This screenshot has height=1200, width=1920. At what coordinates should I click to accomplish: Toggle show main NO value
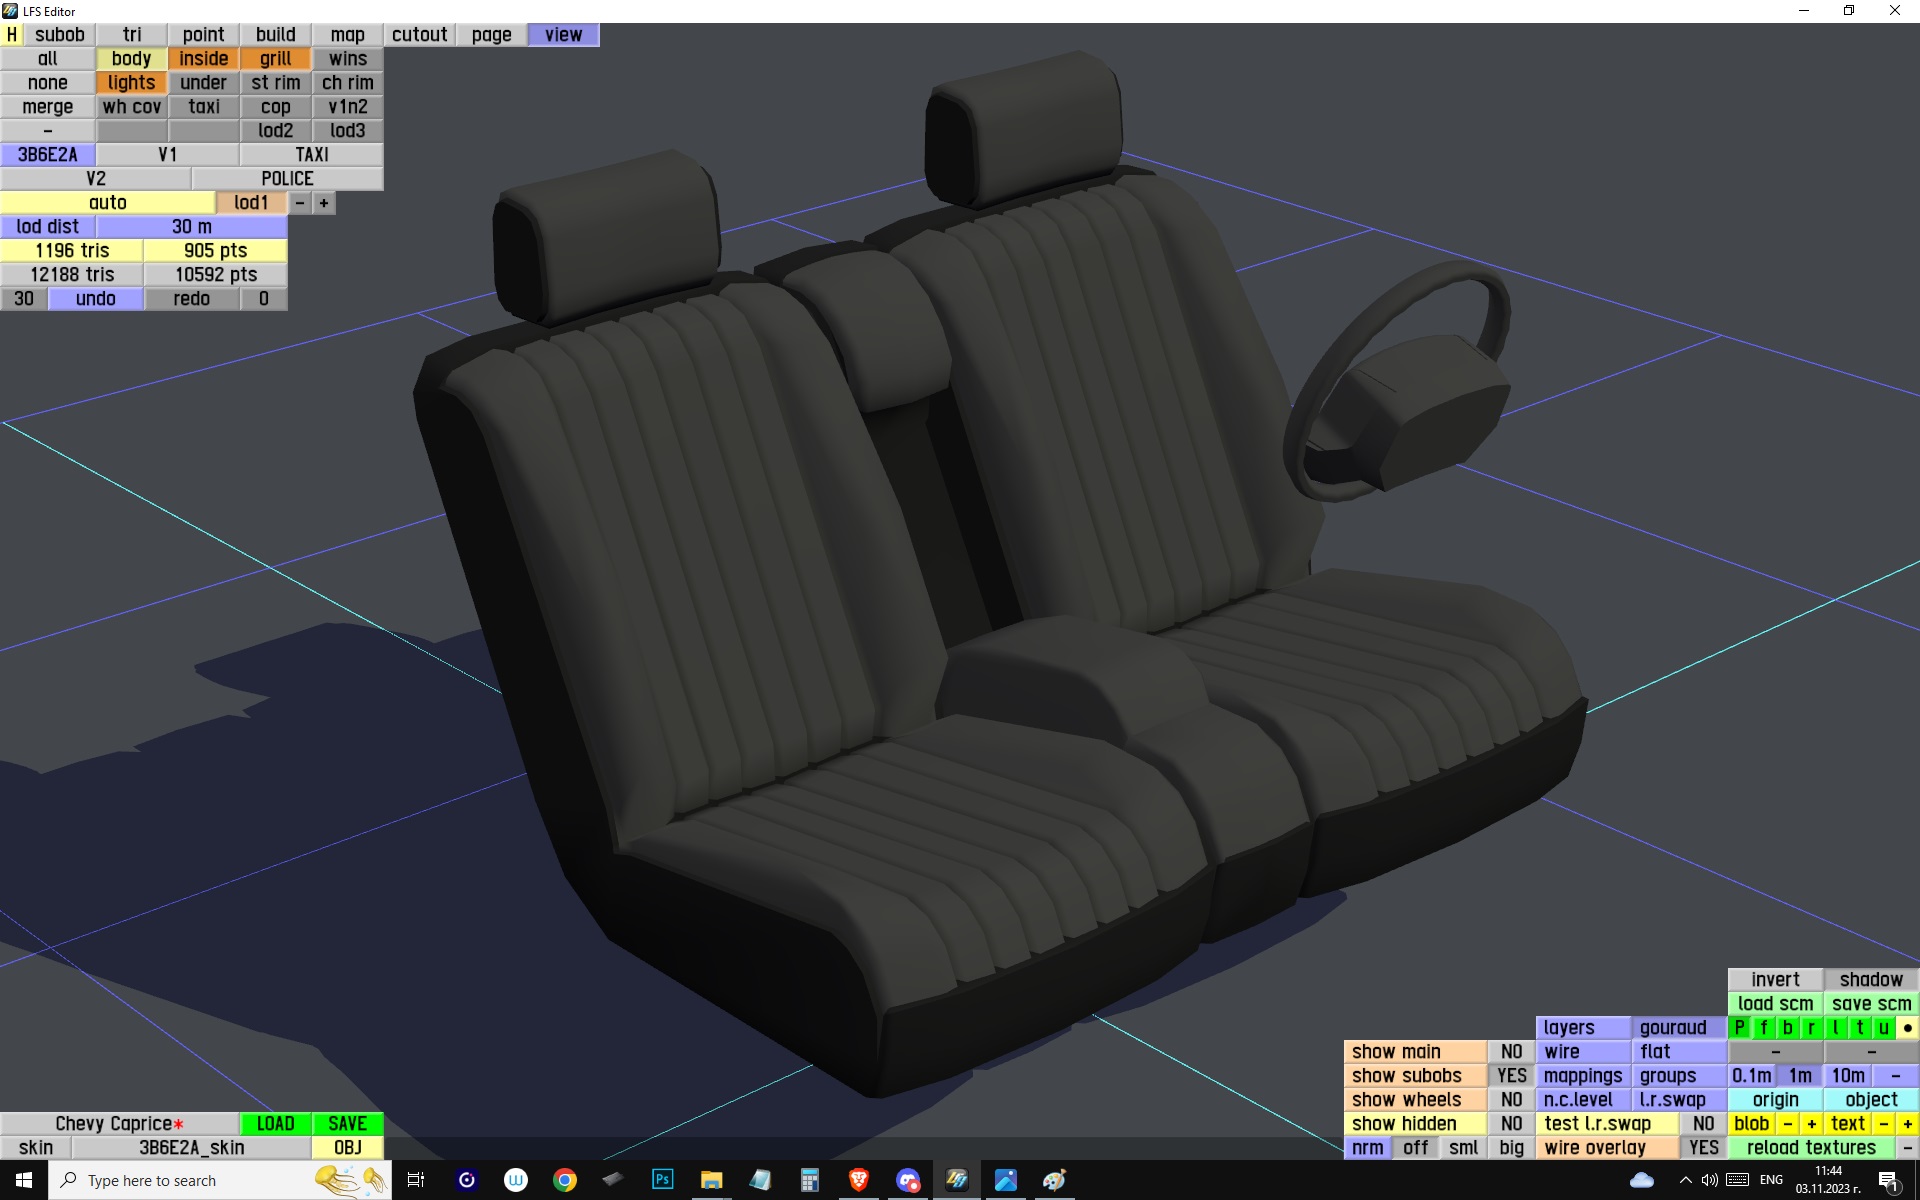[x=1511, y=1052]
